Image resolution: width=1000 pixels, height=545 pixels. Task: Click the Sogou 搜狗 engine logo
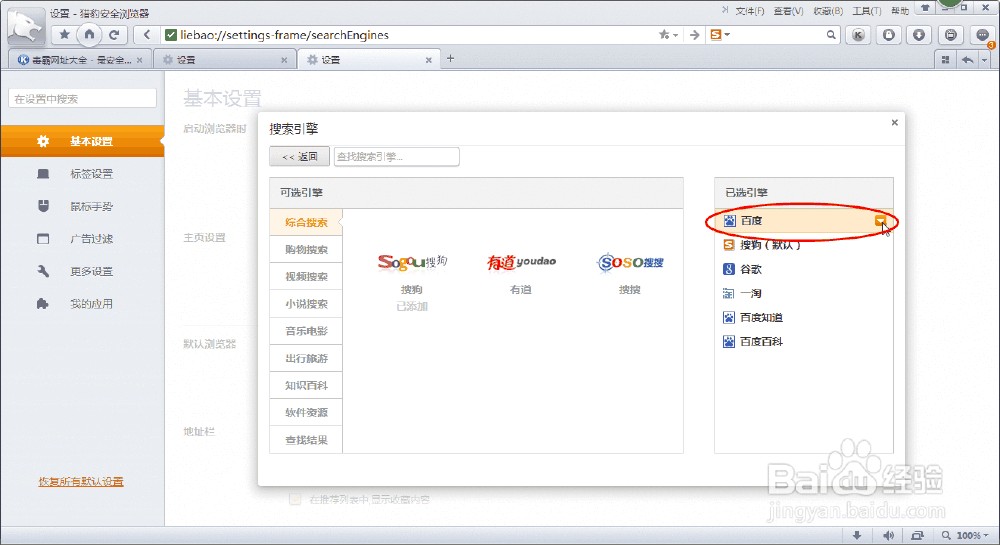tap(412, 261)
